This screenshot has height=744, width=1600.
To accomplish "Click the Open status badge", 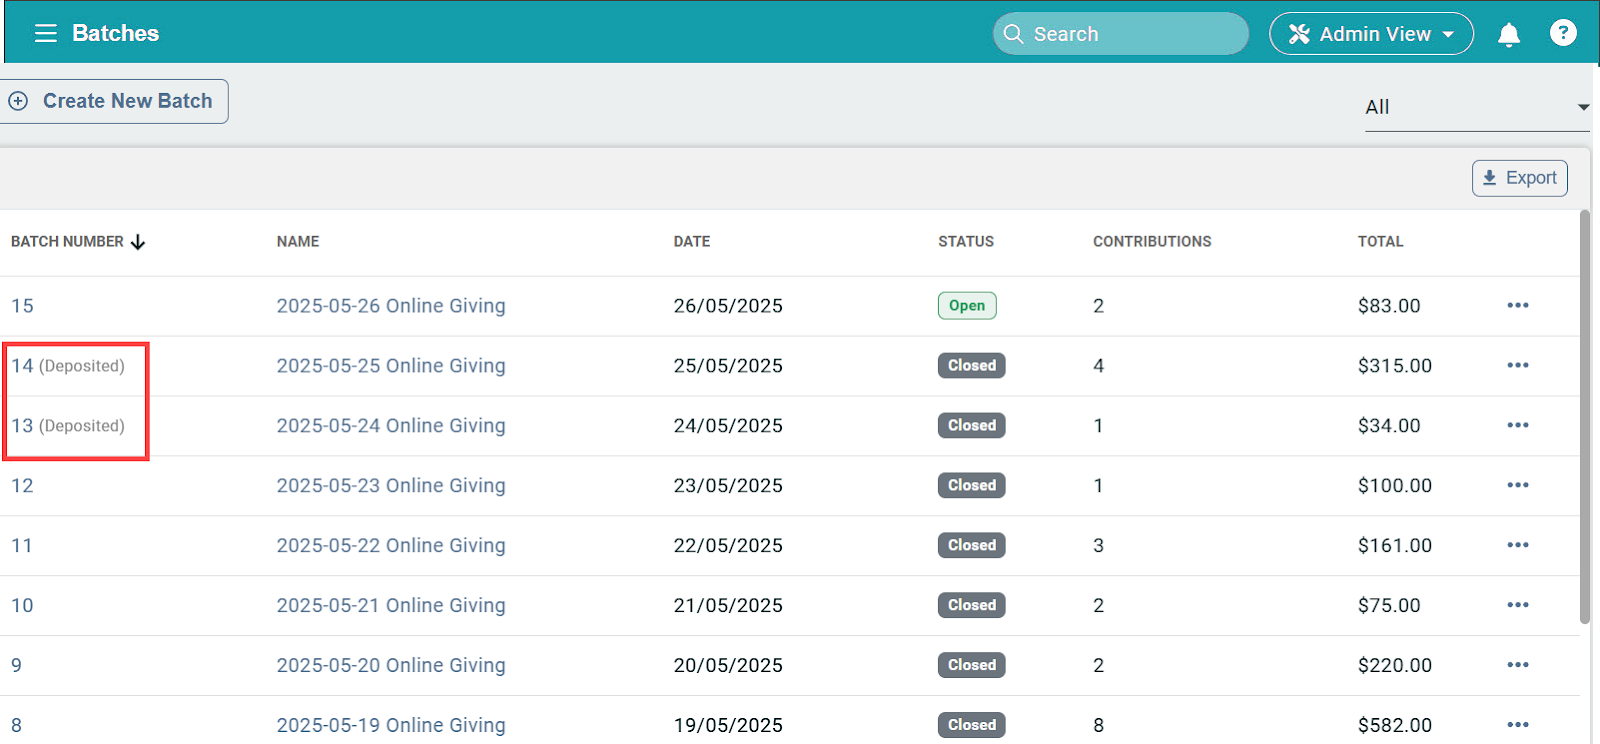I will (967, 305).
